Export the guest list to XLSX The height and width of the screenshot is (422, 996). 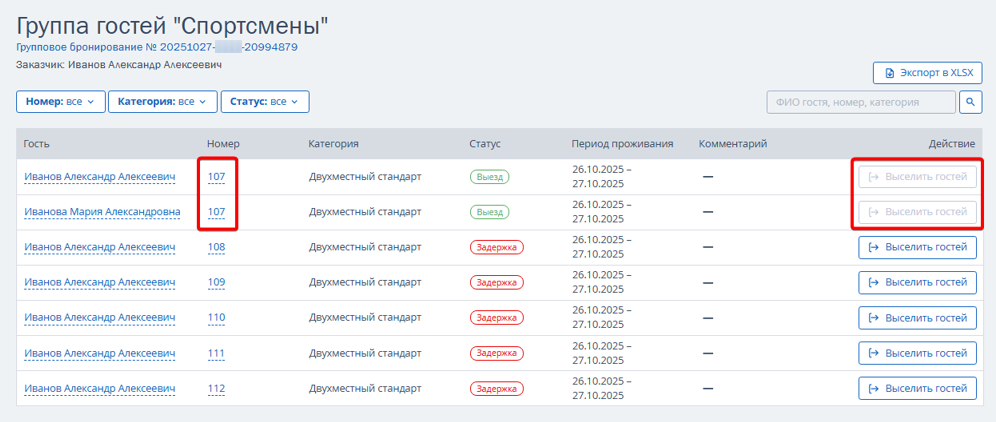pos(927,73)
